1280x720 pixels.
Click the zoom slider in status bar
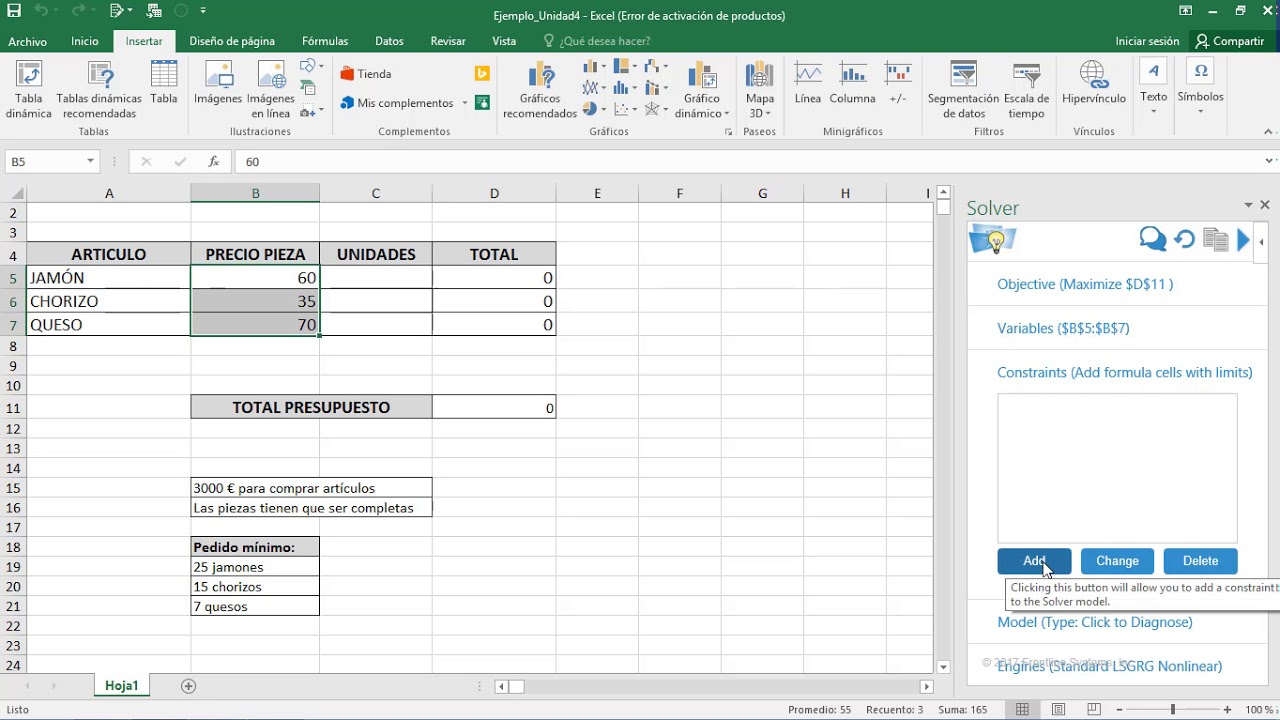(x=1173, y=710)
